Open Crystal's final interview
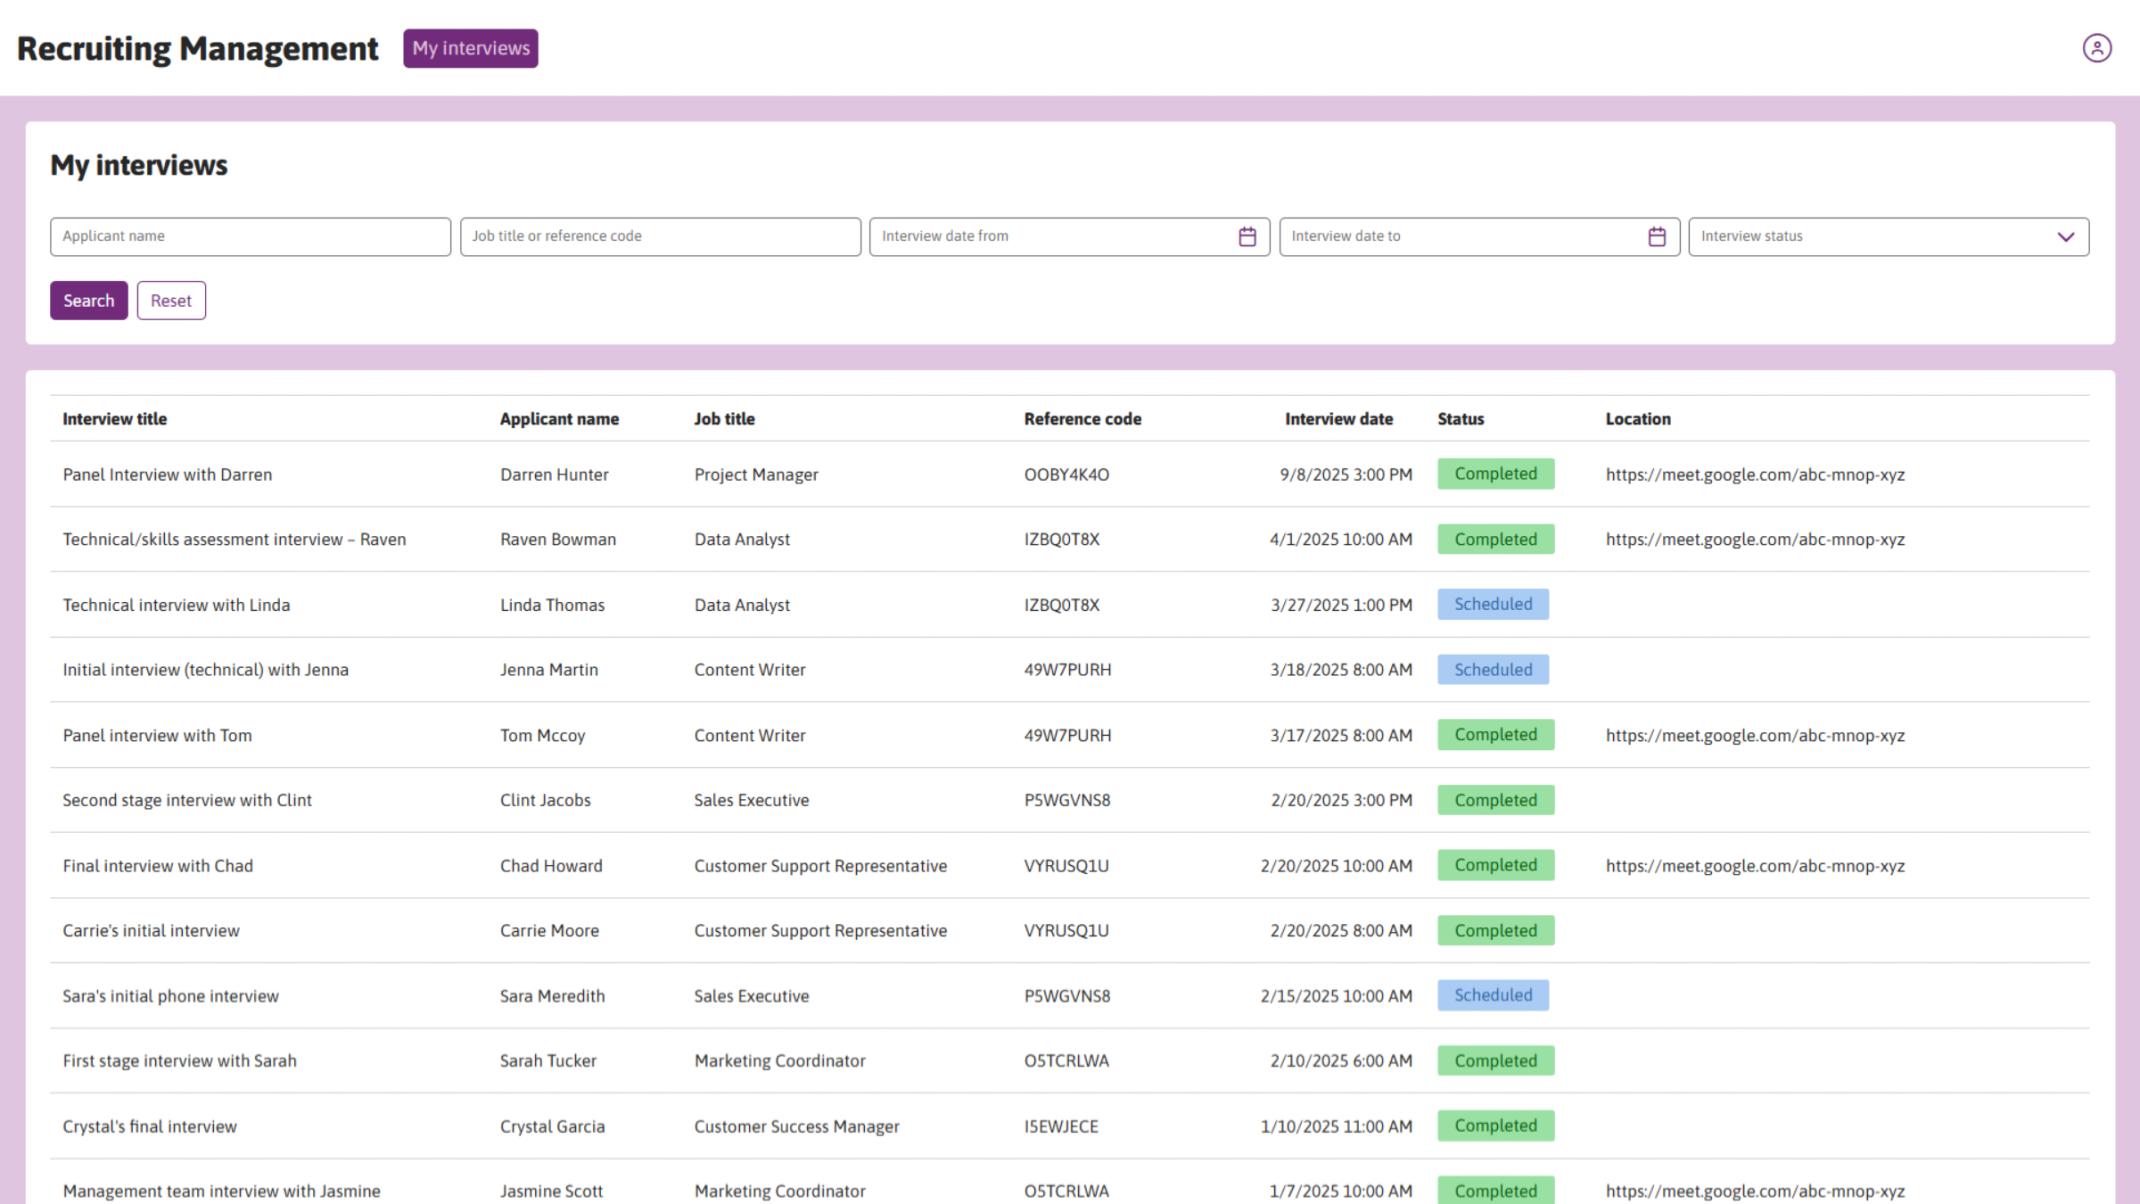Image resolution: width=2140 pixels, height=1204 pixels. (150, 1127)
